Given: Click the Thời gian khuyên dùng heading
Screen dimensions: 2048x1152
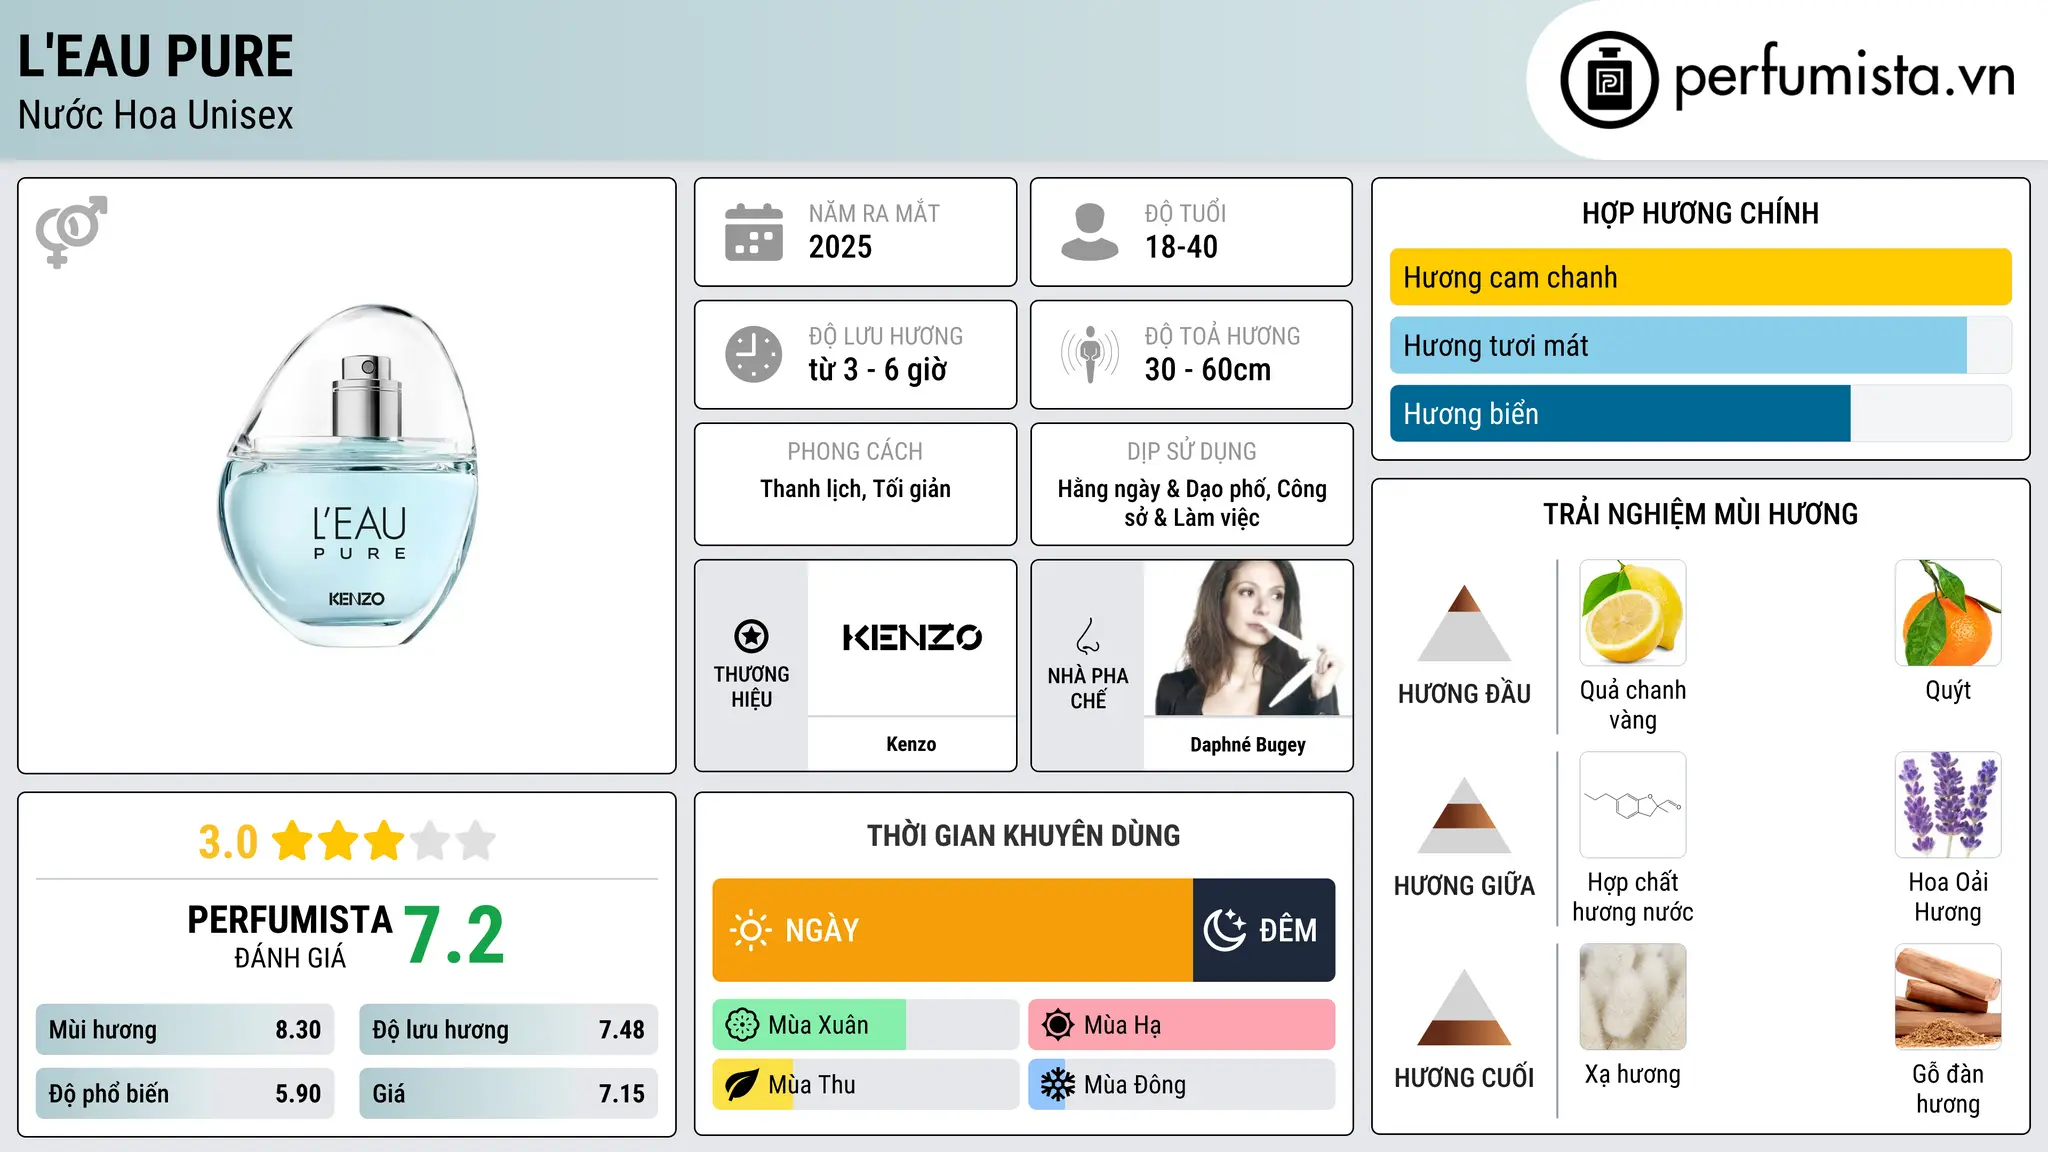Looking at the screenshot, I should point(1023,835).
